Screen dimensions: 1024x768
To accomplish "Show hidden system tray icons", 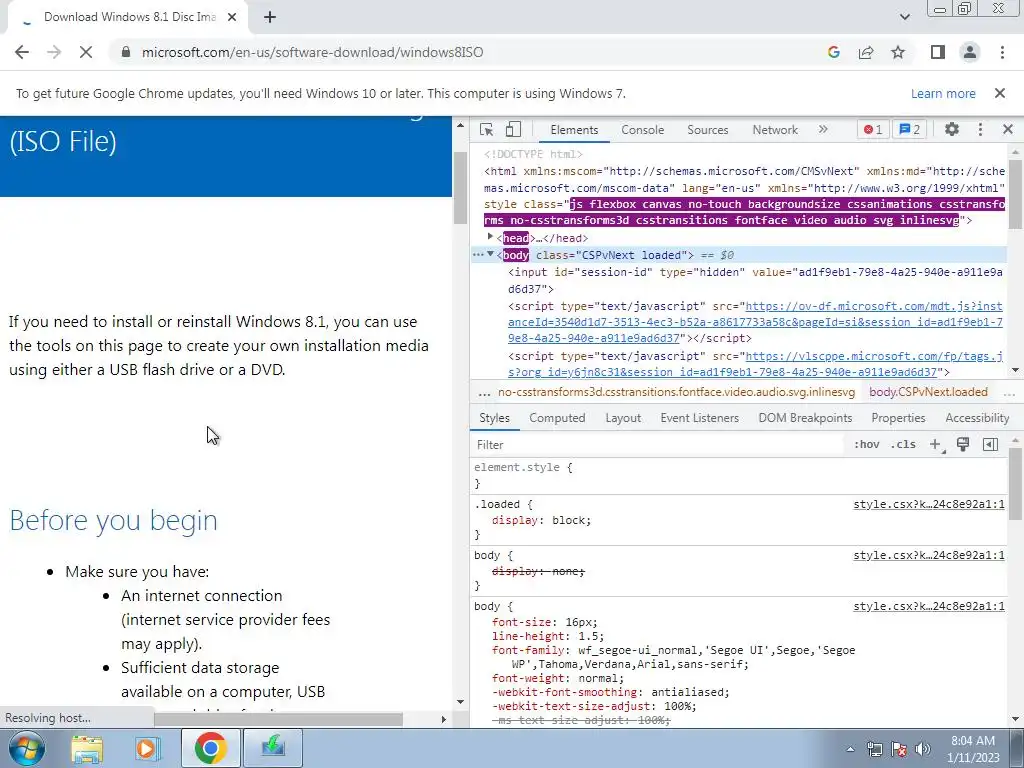I will pos(850,749).
